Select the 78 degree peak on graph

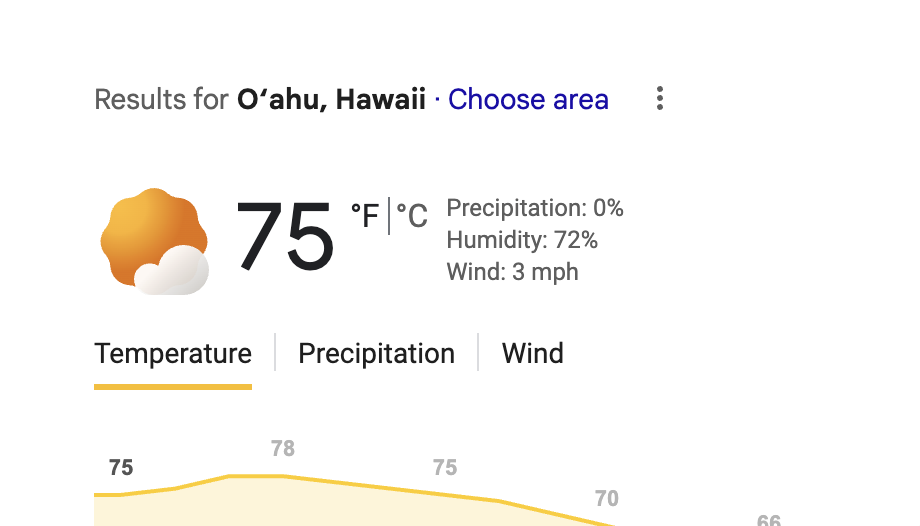(283, 449)
